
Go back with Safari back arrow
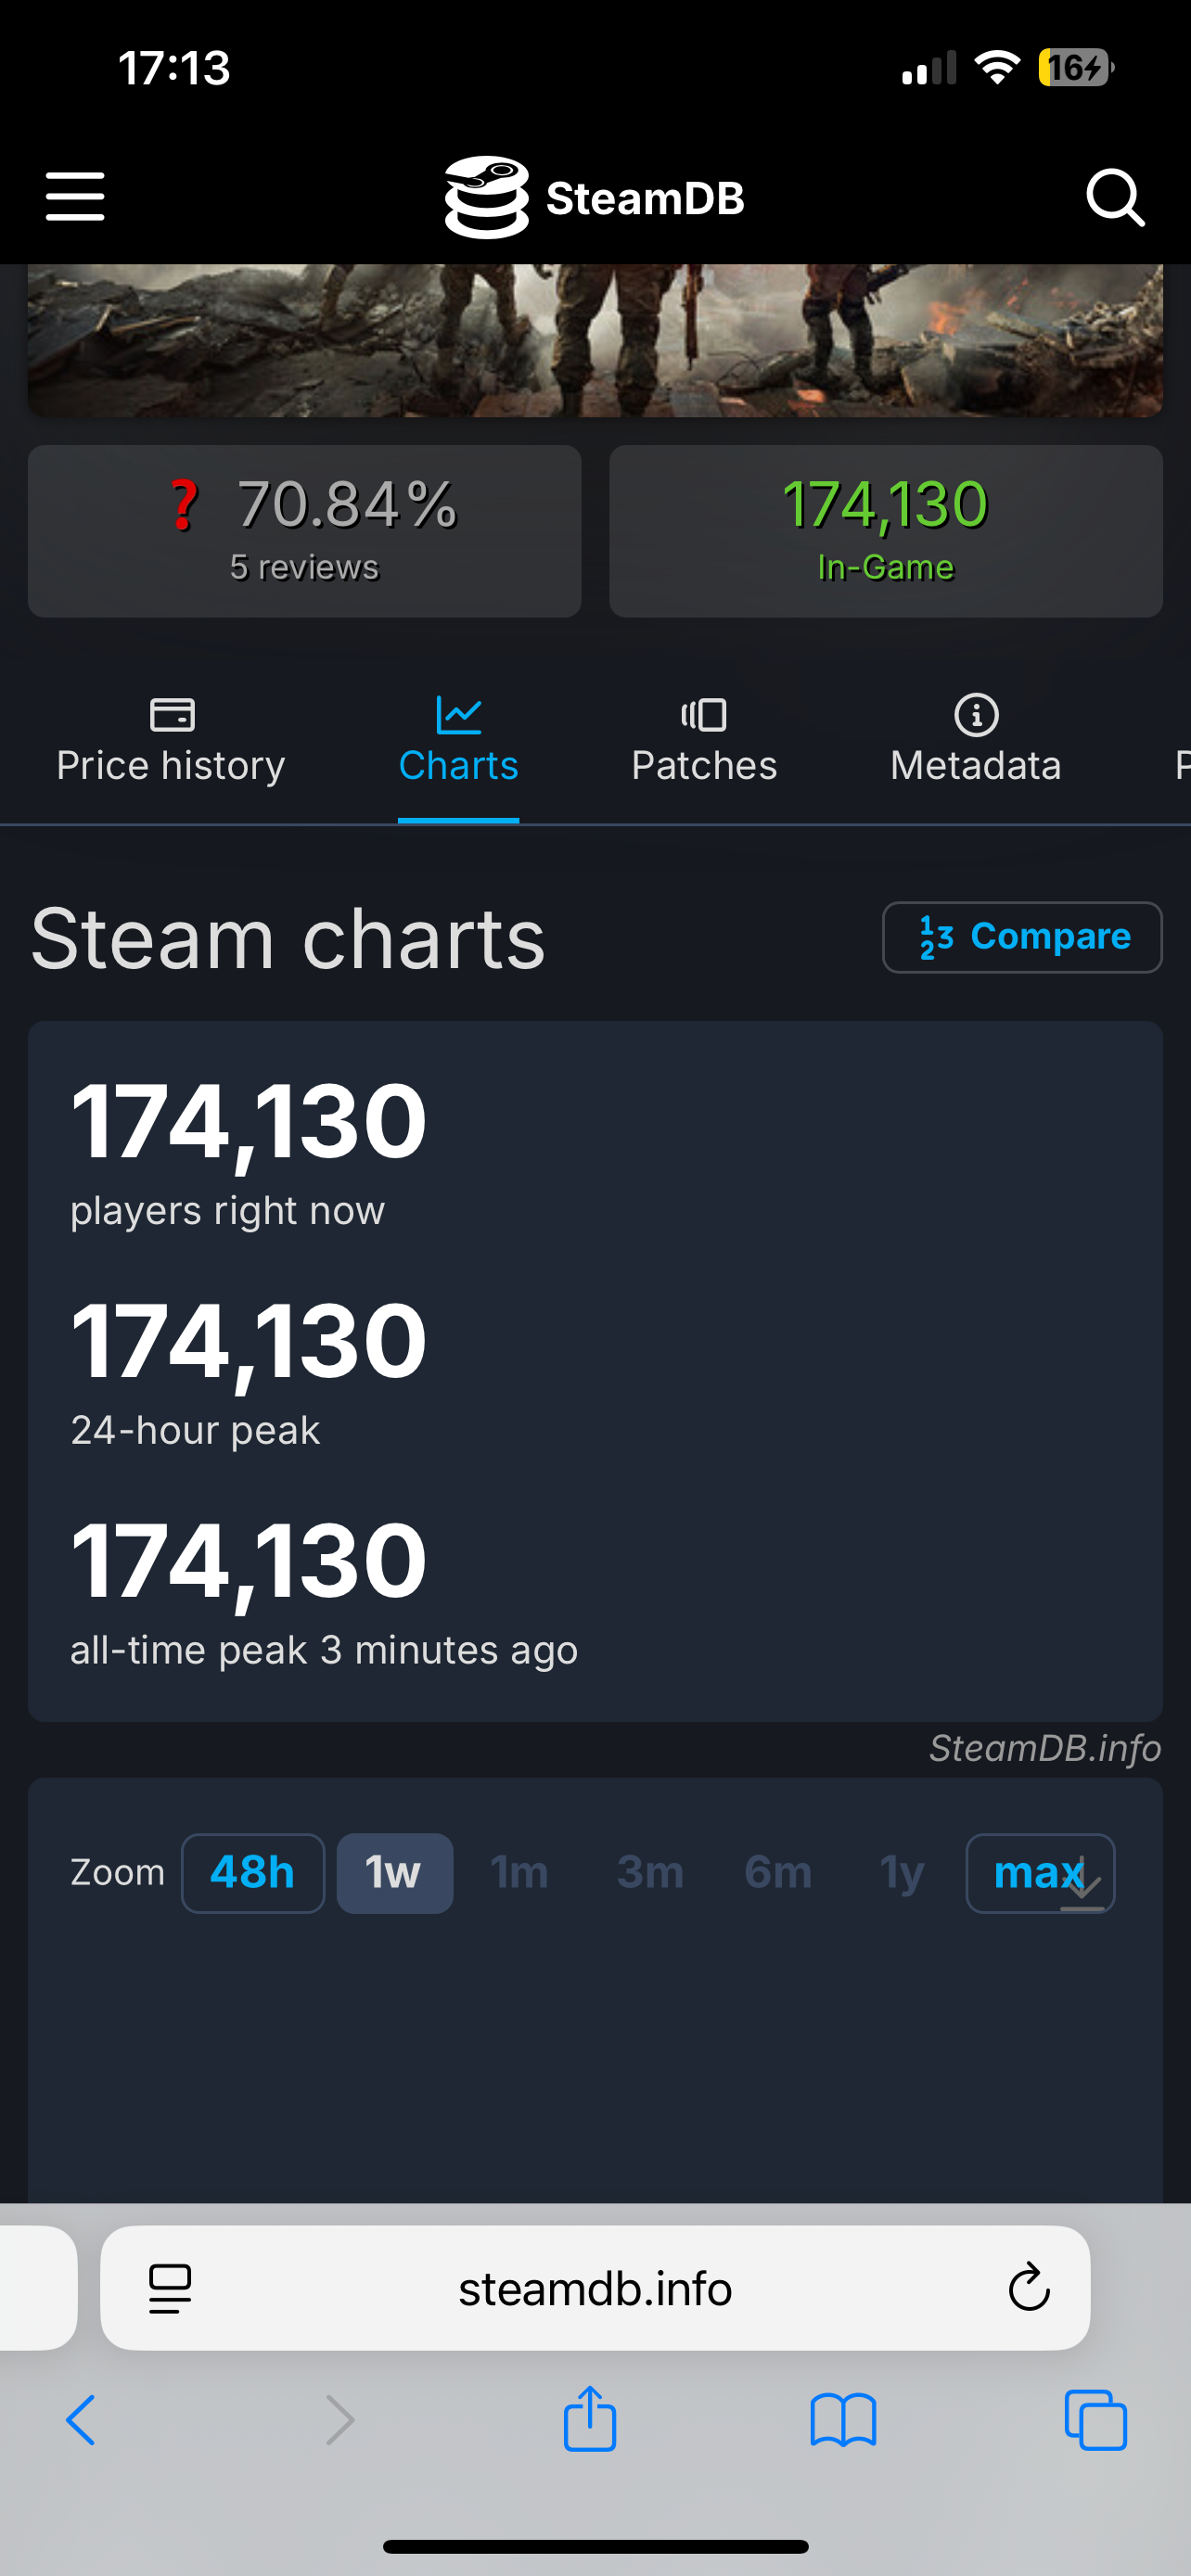82,2421
